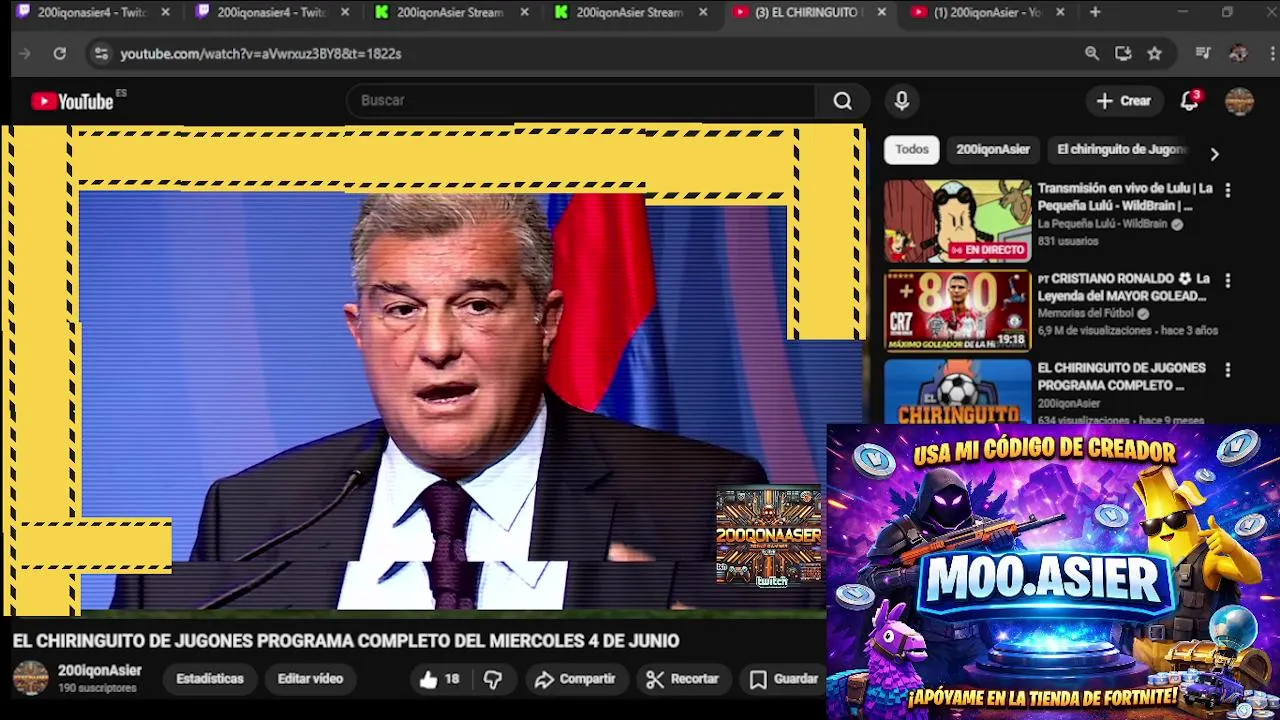Open 200iqonAsier channel name link
This screenshot has width=1280, height=720.
[99, 671]
